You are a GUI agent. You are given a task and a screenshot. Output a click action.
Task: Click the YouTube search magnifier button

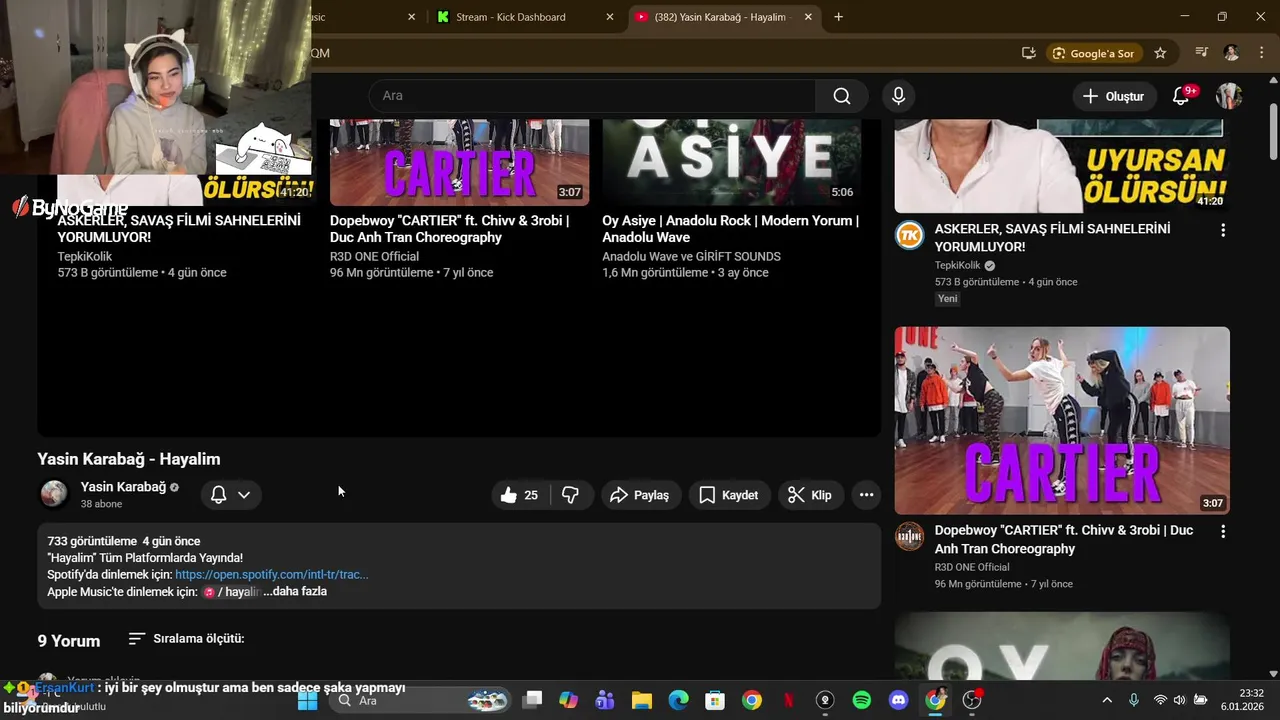click(842, 96)
